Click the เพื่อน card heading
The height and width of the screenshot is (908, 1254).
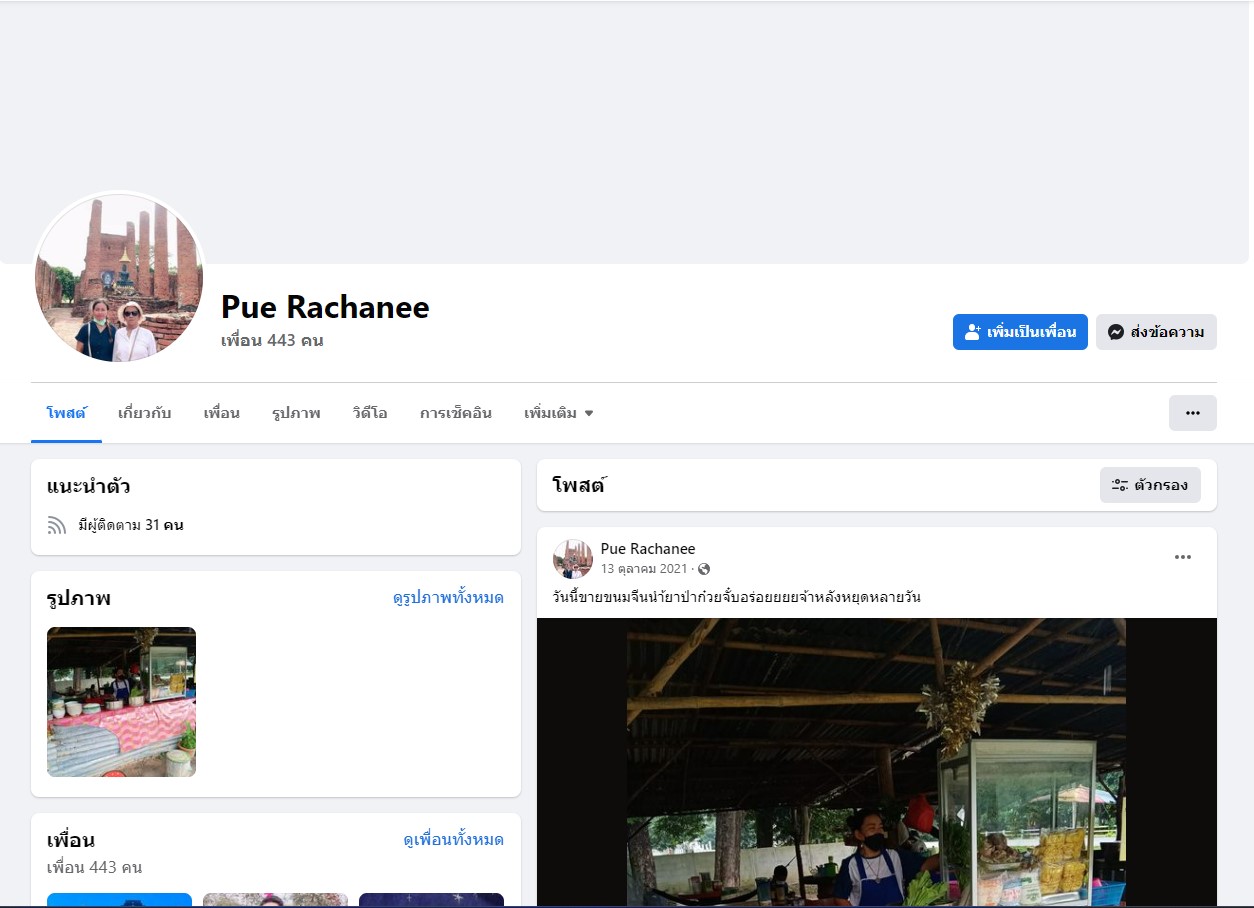71,840
